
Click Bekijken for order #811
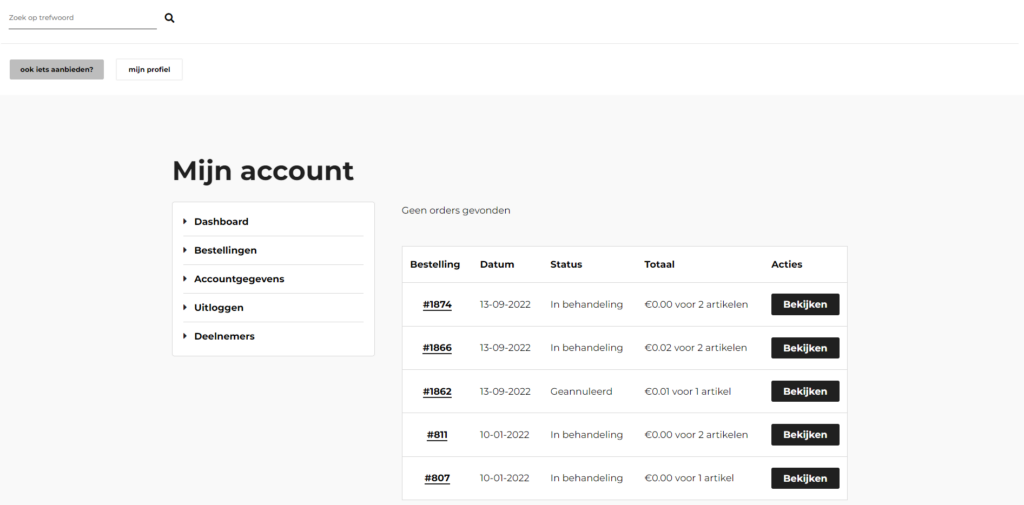(805, 435)
